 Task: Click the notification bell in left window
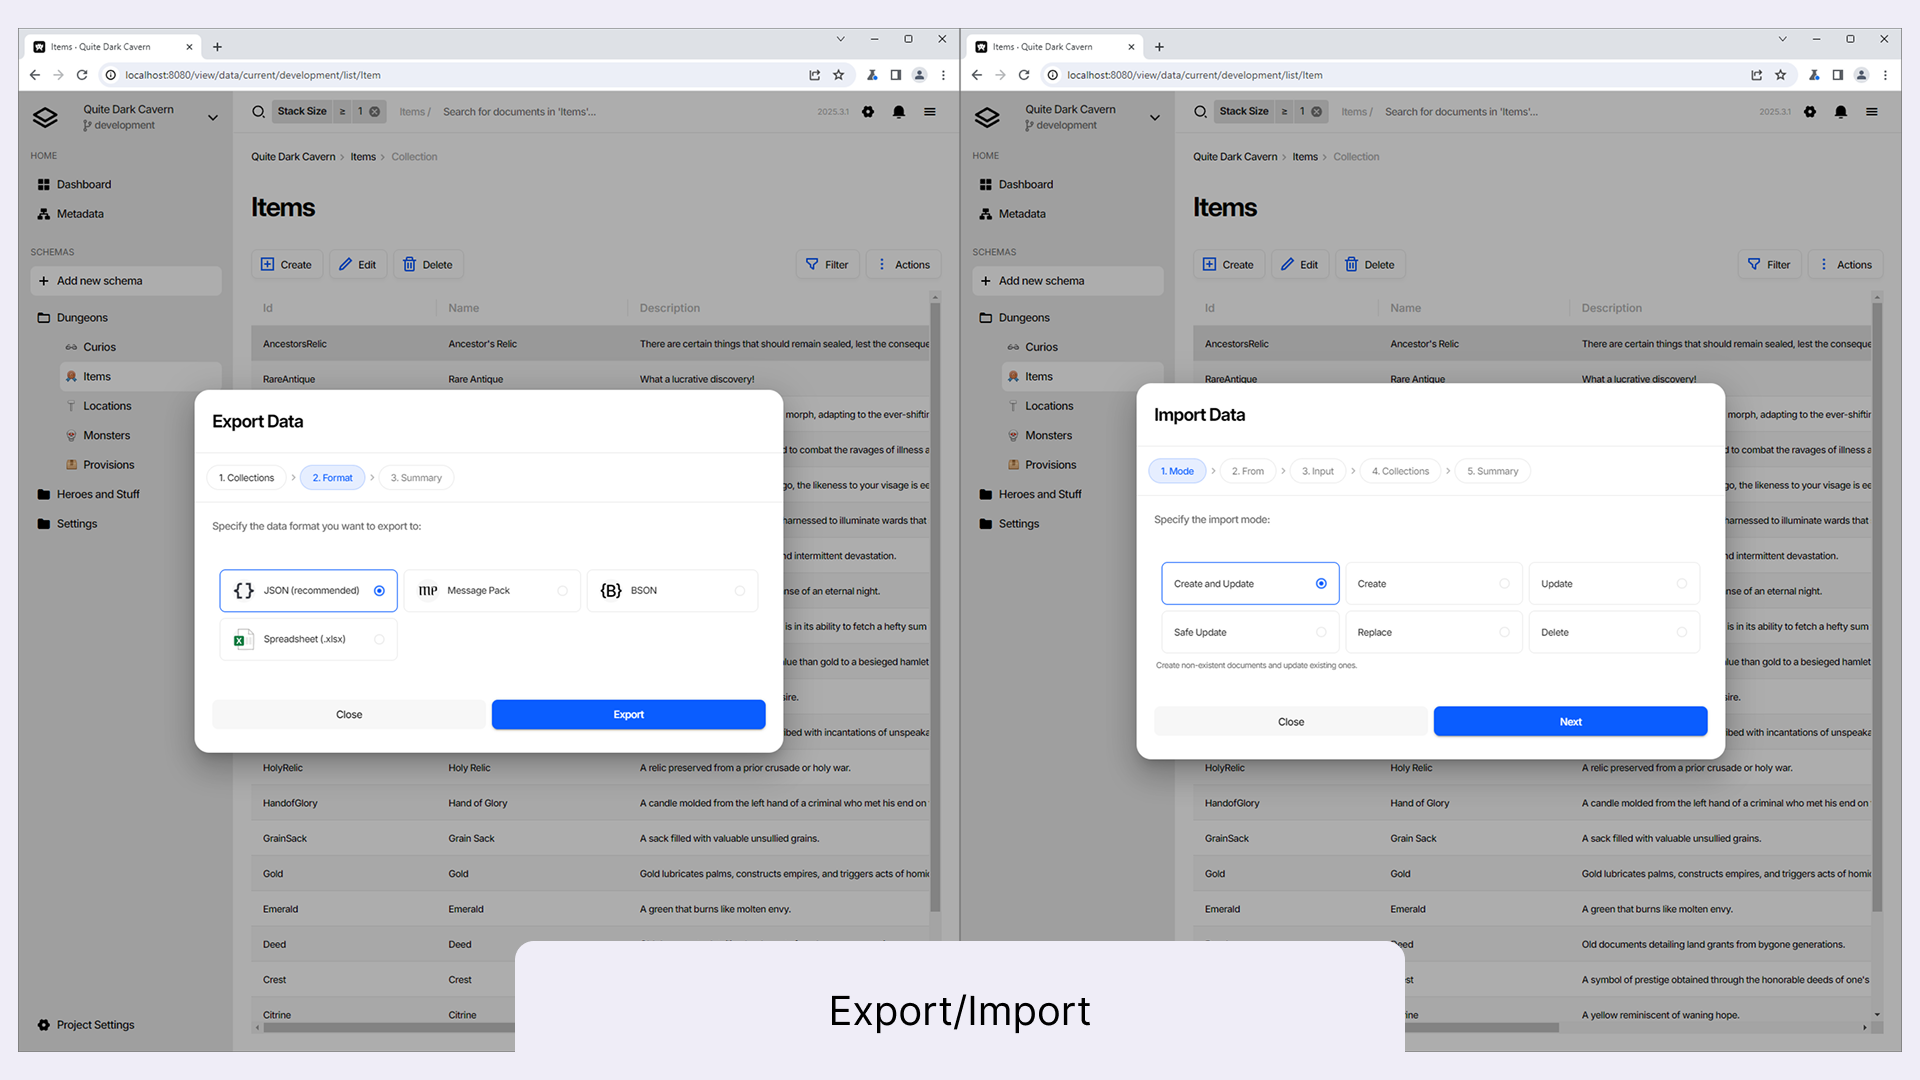point(898,112)
